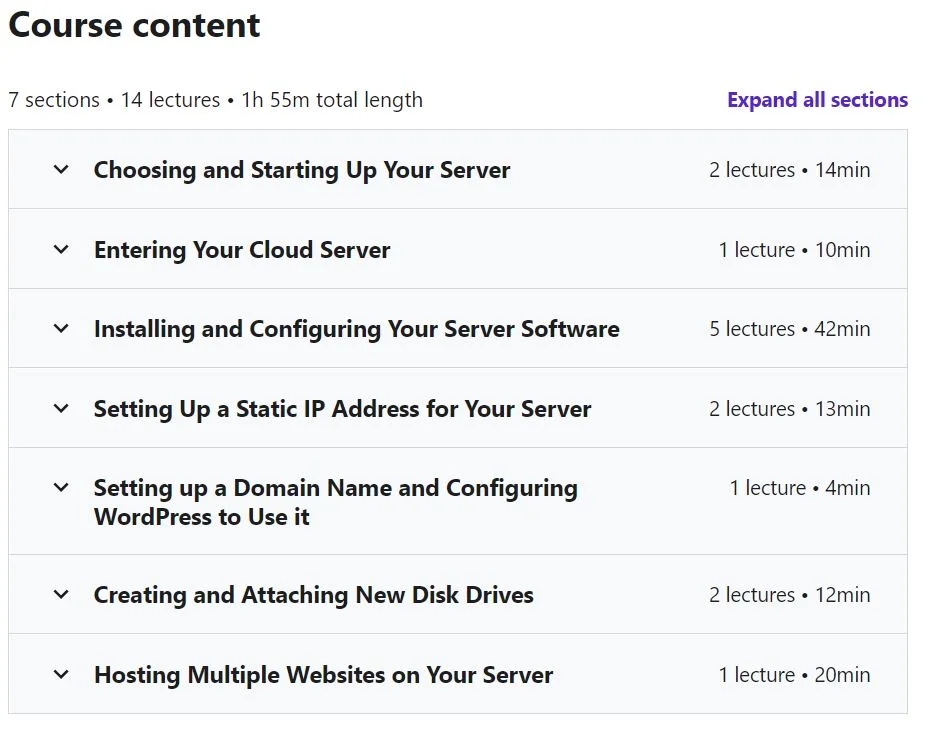Expand chevron for Setting up a Domain Name
Image resolution: width=926 pixels, height=737 pixels.
(x=61, y=487)
